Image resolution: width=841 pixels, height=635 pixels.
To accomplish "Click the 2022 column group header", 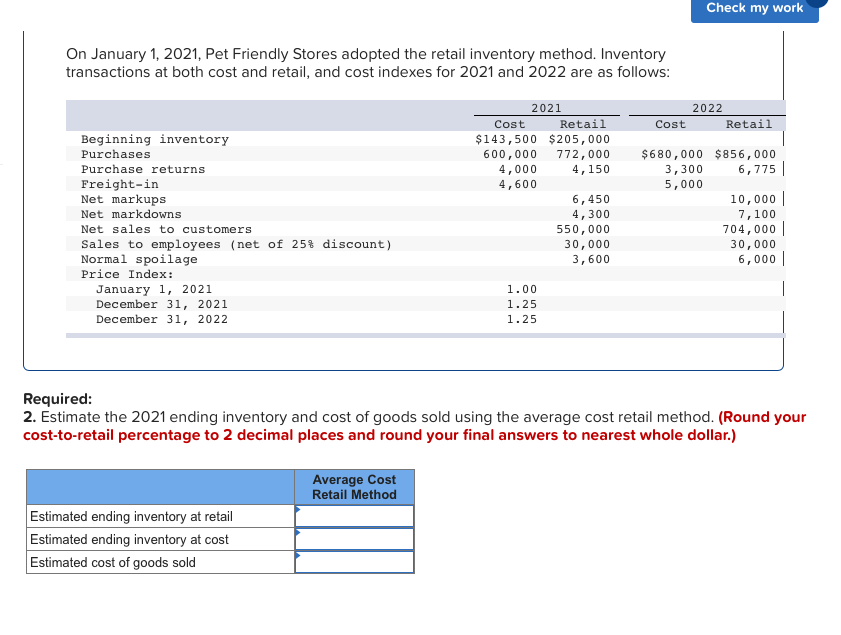I will click(707, 108).
